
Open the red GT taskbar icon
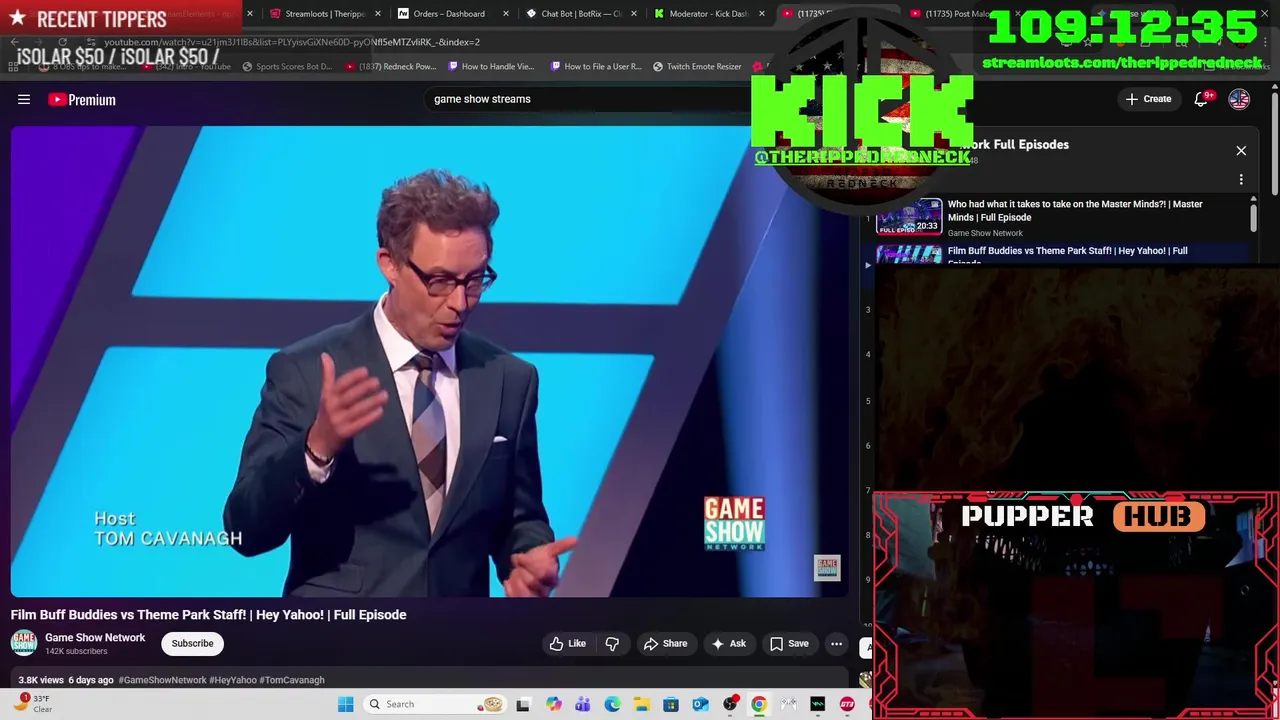[x=847, y=704]
